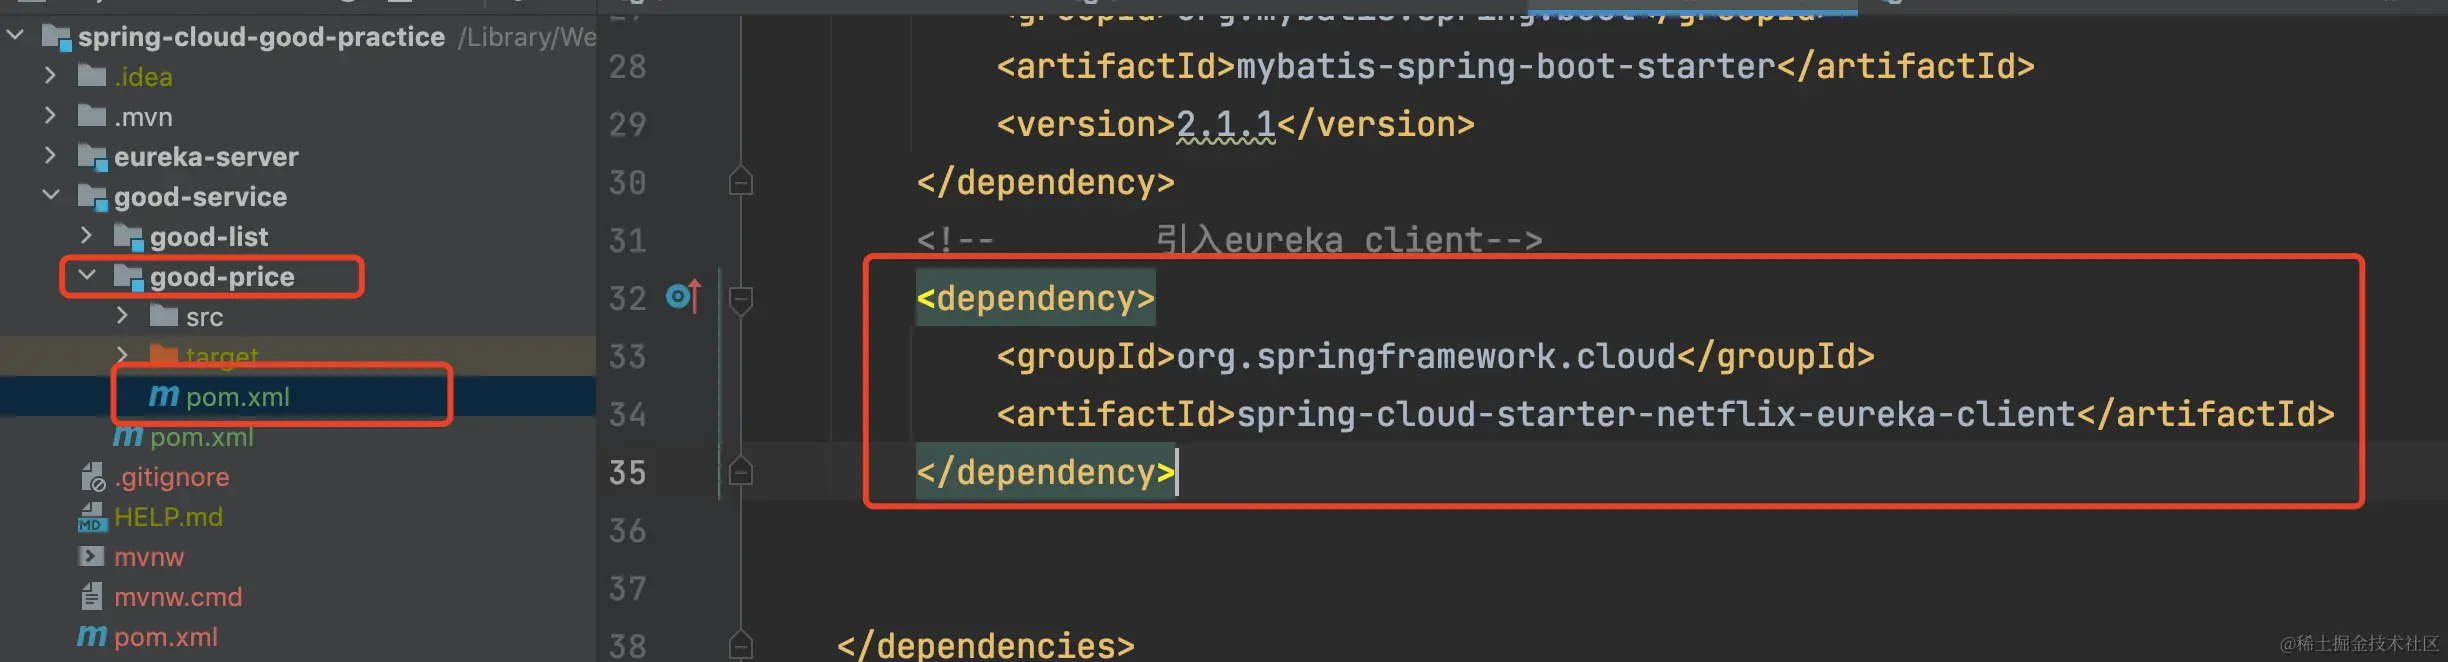Click the .gitignore file icon
The height and width of the screenshot is (662, 2448).
tap(92, 477)
